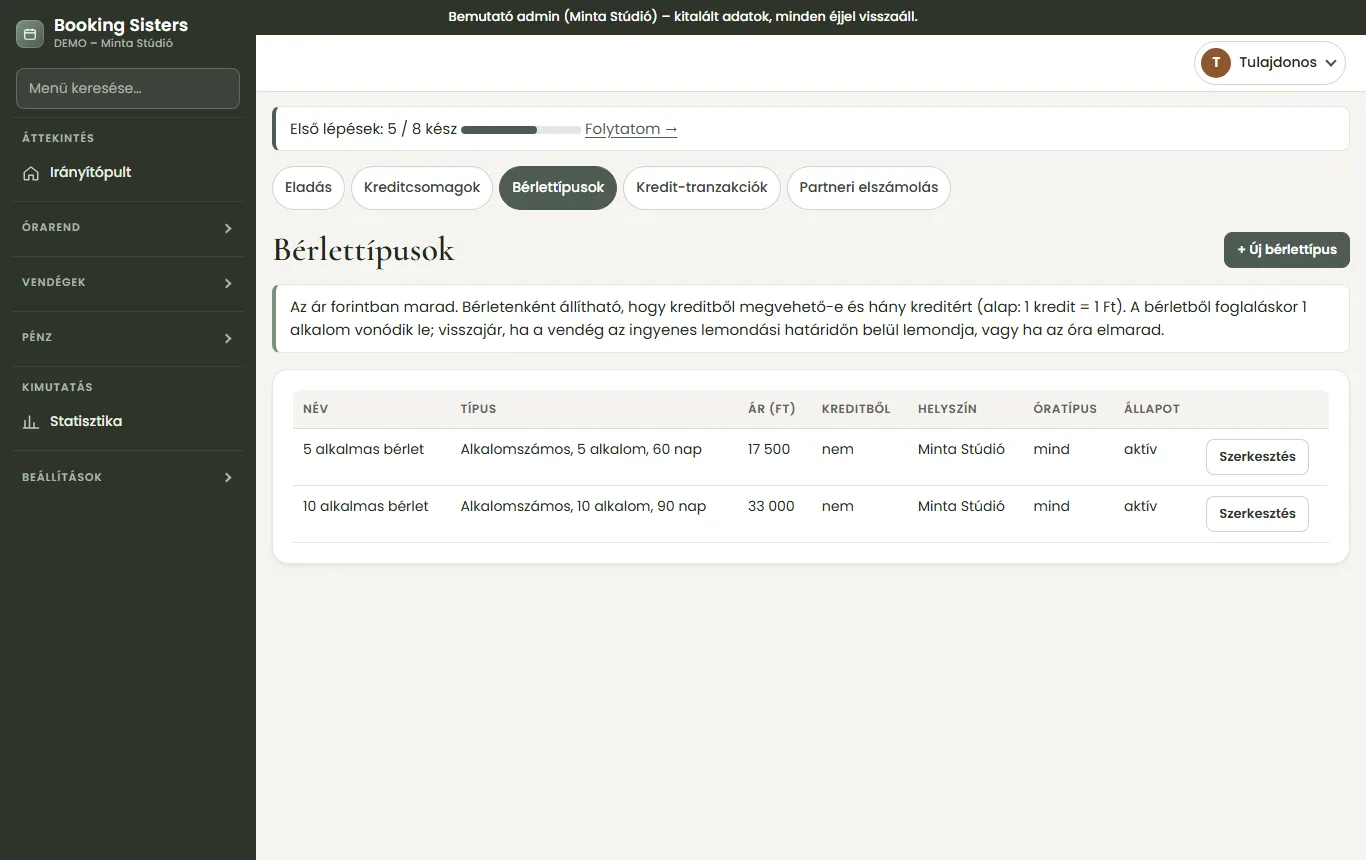Focus the Menü keresése search field
The height and width of the screenshot is (860, 1366).
[x=128, y=88]
